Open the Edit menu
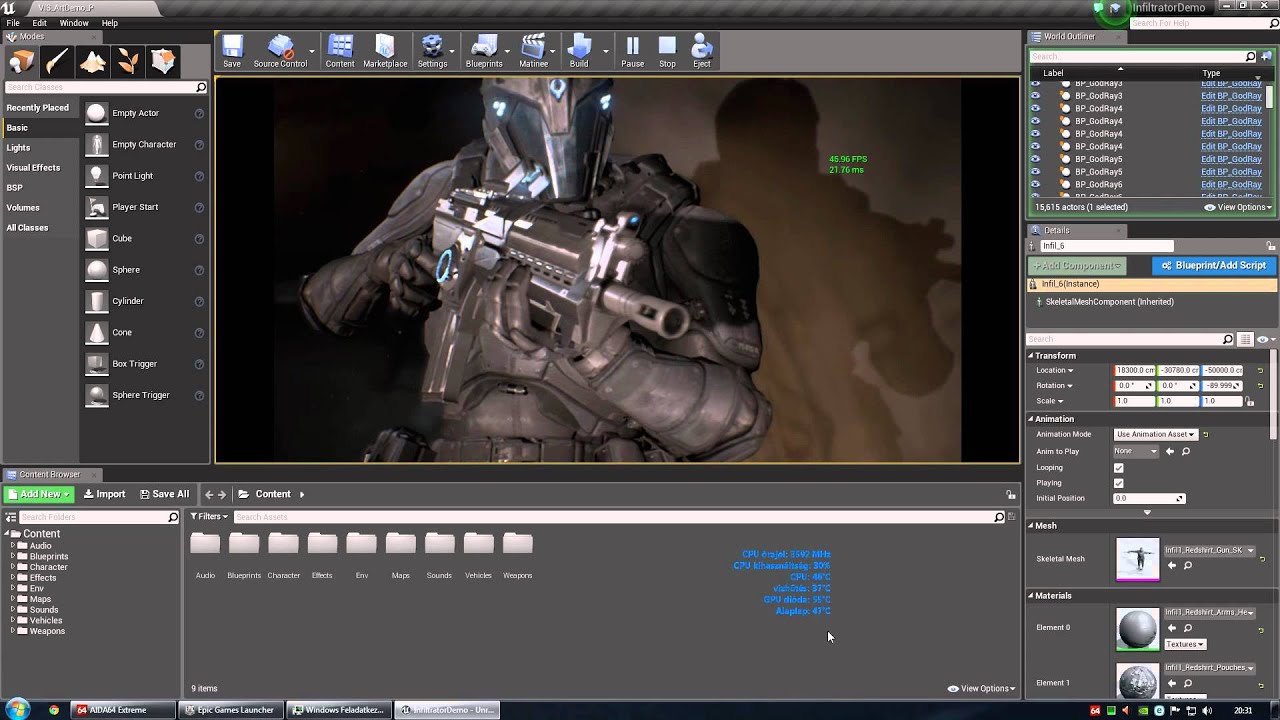 pyautogui.click(x=40, y=23)
